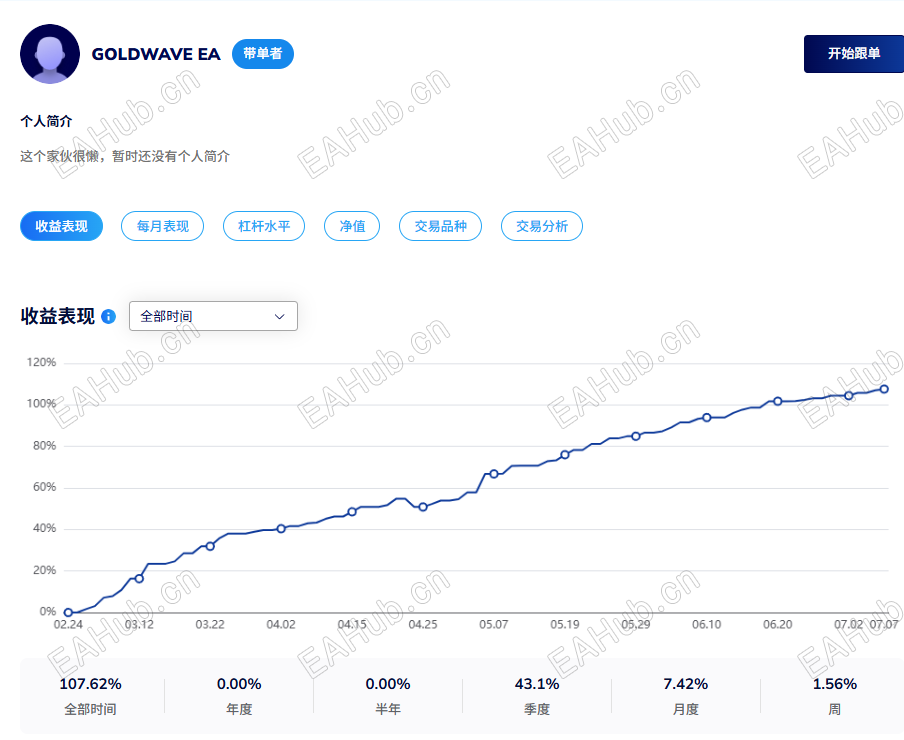Open the 交易分析 tab
Image resolution: width=904 pixels, height=740 pixels.
(542, 226)
